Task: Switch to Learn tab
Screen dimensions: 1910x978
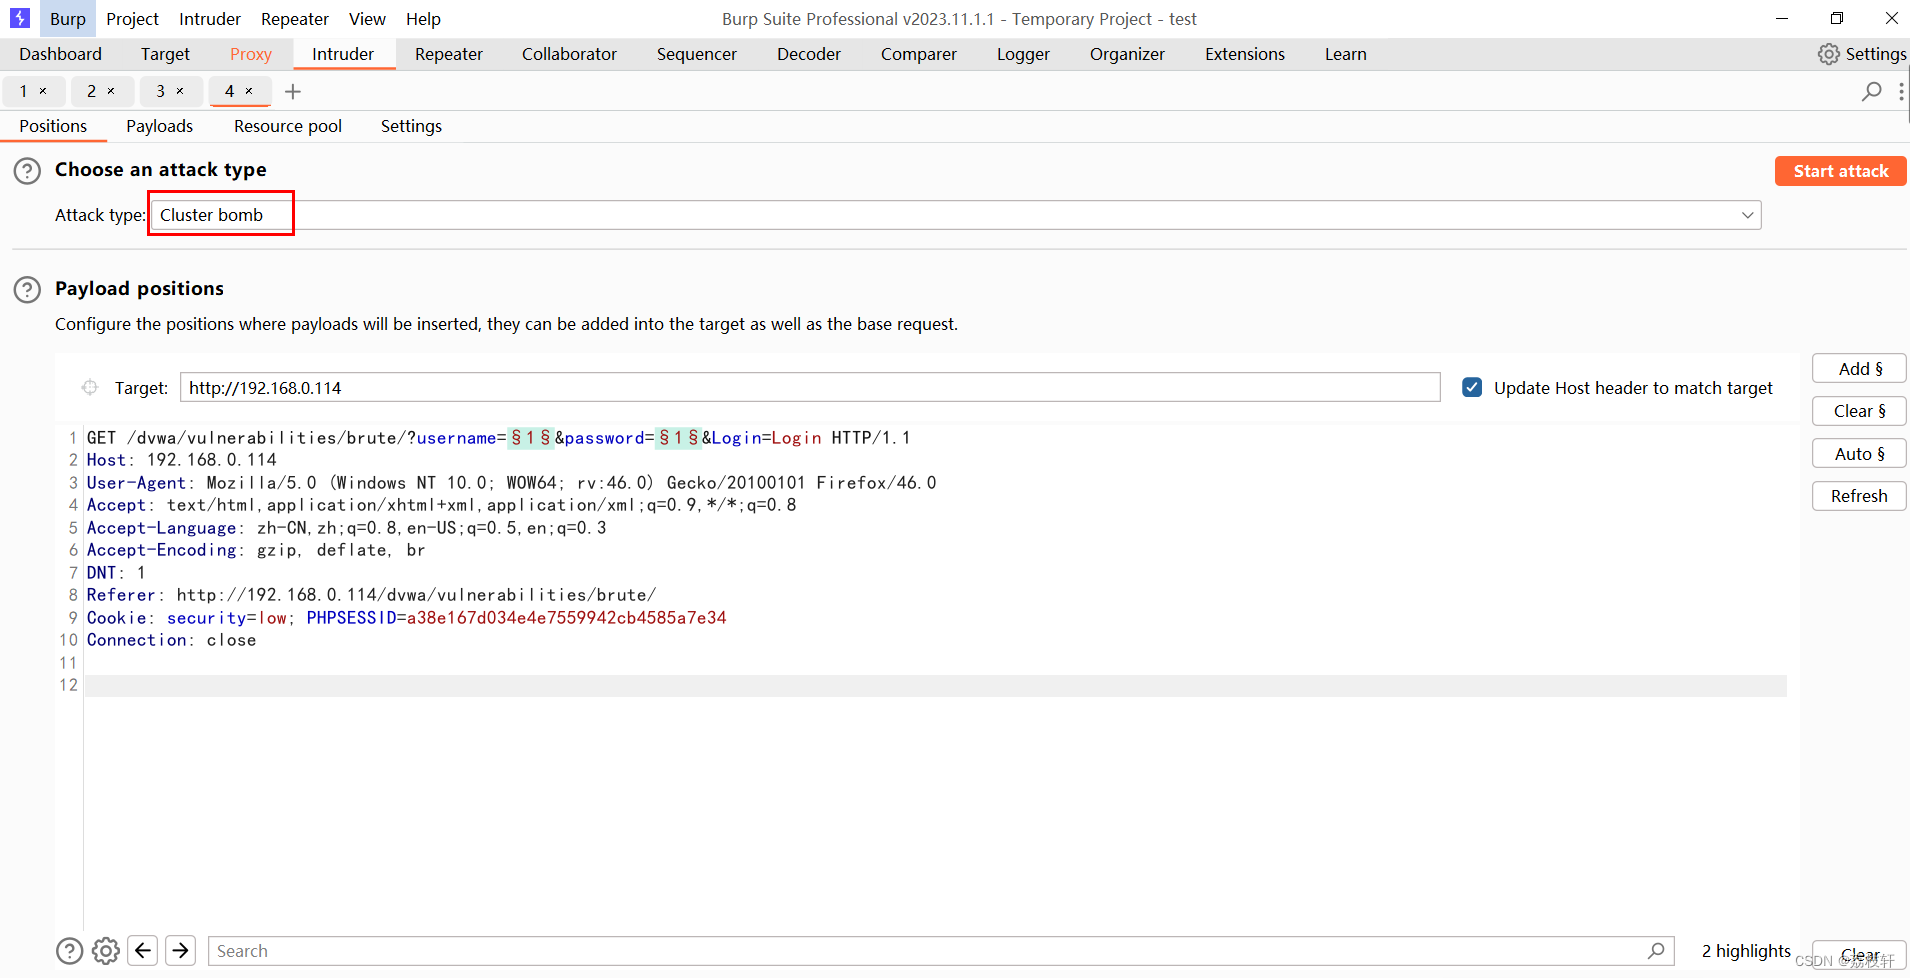Action: click(x=1346, y=54)
